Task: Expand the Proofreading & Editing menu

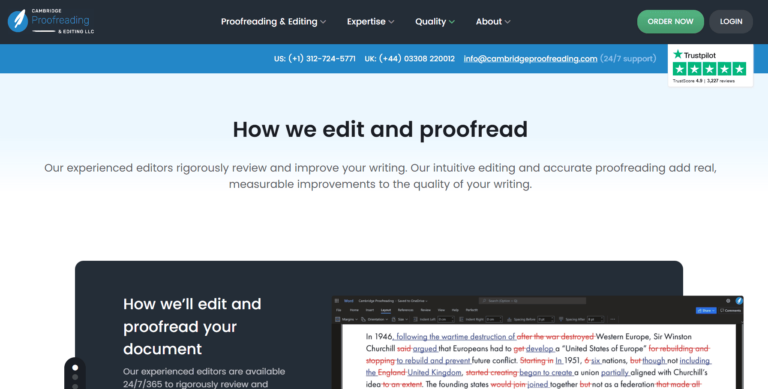Action: point(273,22)
